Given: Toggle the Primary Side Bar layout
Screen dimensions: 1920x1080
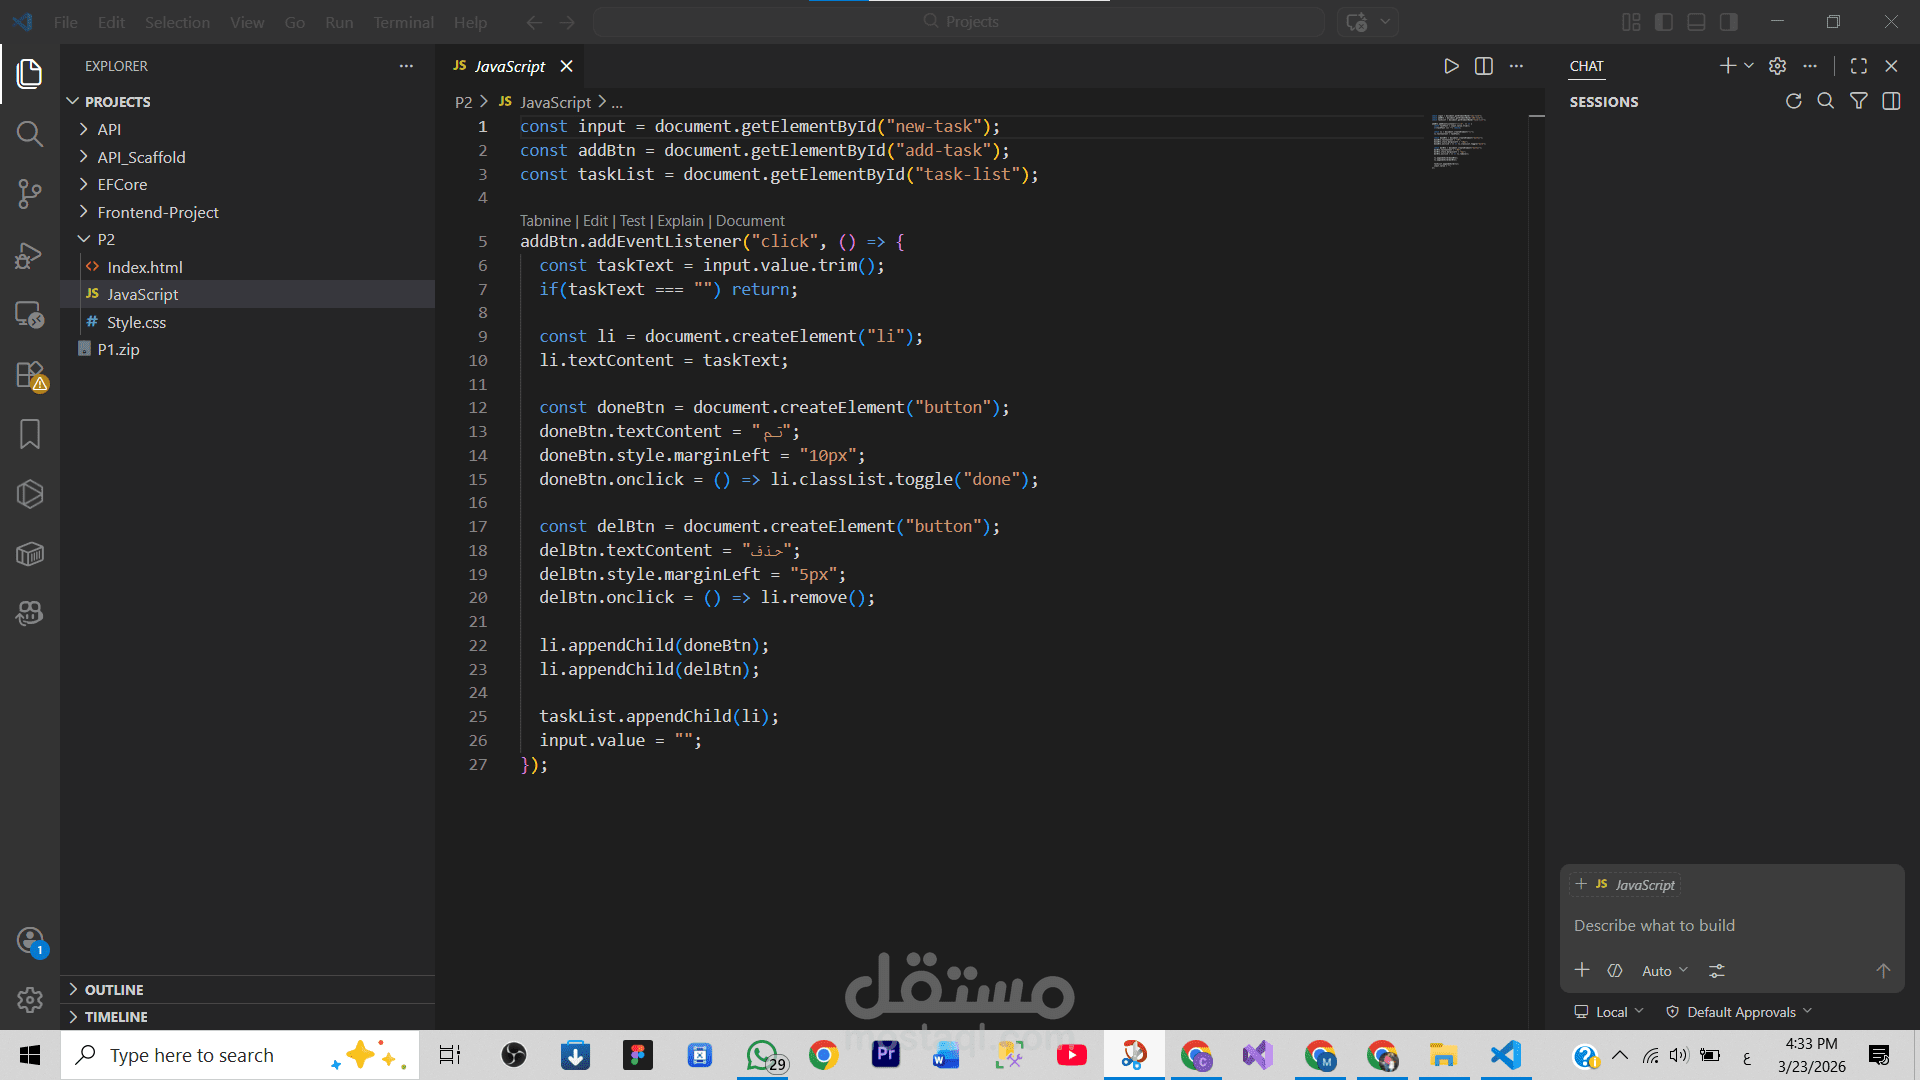Looking at the screenshot, I should (x=1664, y=22).
